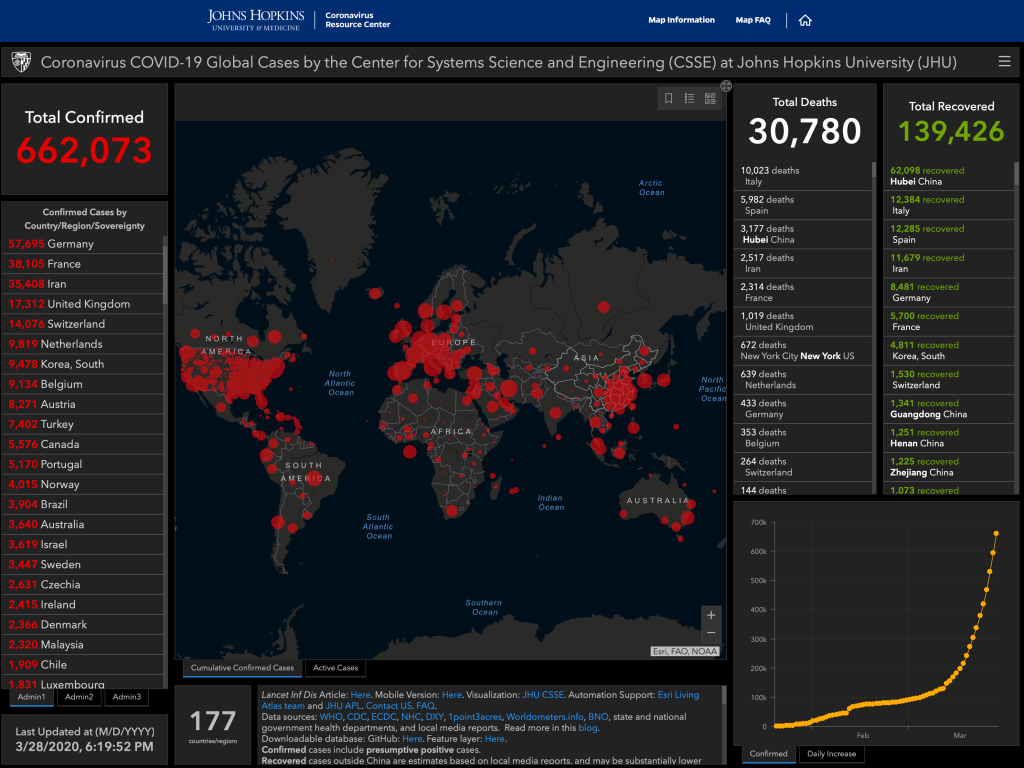
Task: Follow the JHU CSSE visualization link
Action: pyautogui.click(x=544, y=694)
